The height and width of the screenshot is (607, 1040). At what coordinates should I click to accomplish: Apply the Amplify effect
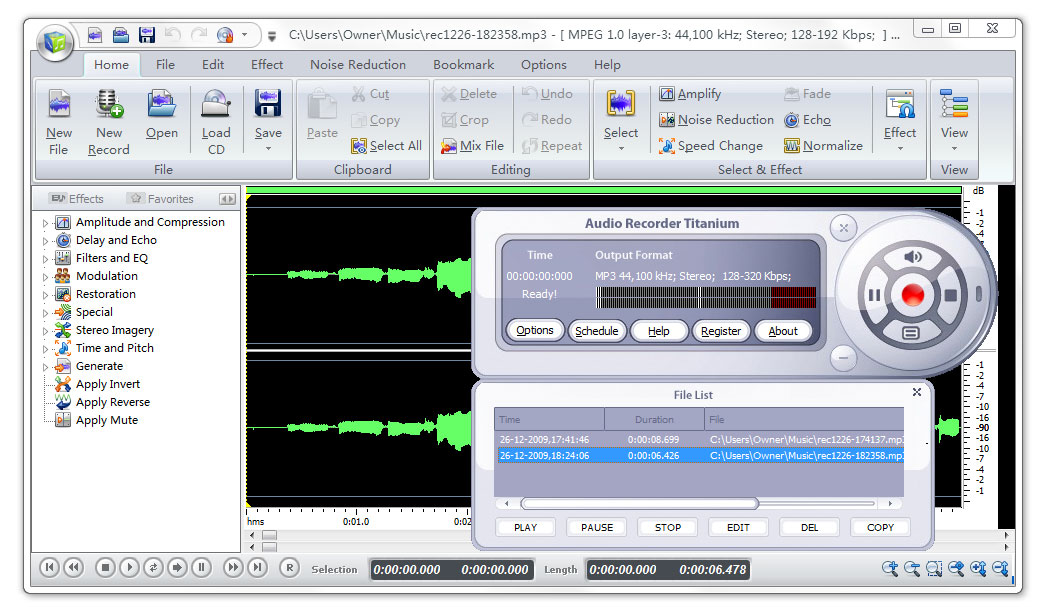[x=689, y=93]
